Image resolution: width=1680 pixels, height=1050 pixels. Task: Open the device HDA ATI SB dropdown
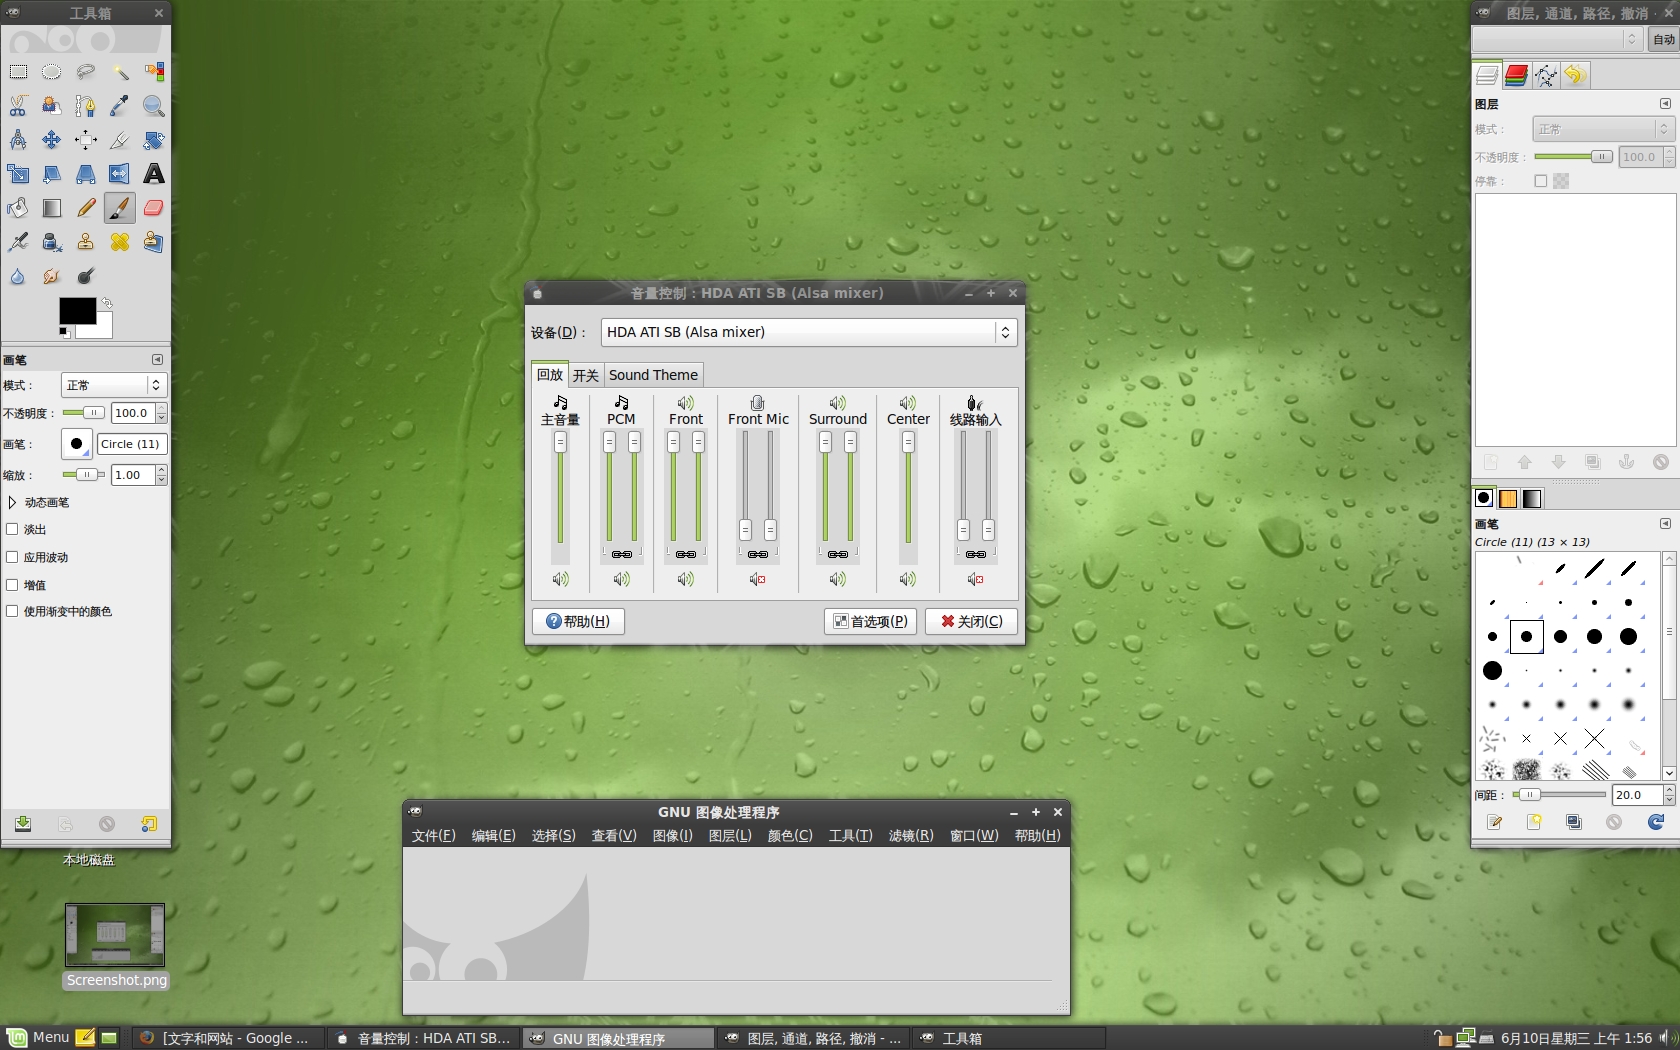(809, 332)
